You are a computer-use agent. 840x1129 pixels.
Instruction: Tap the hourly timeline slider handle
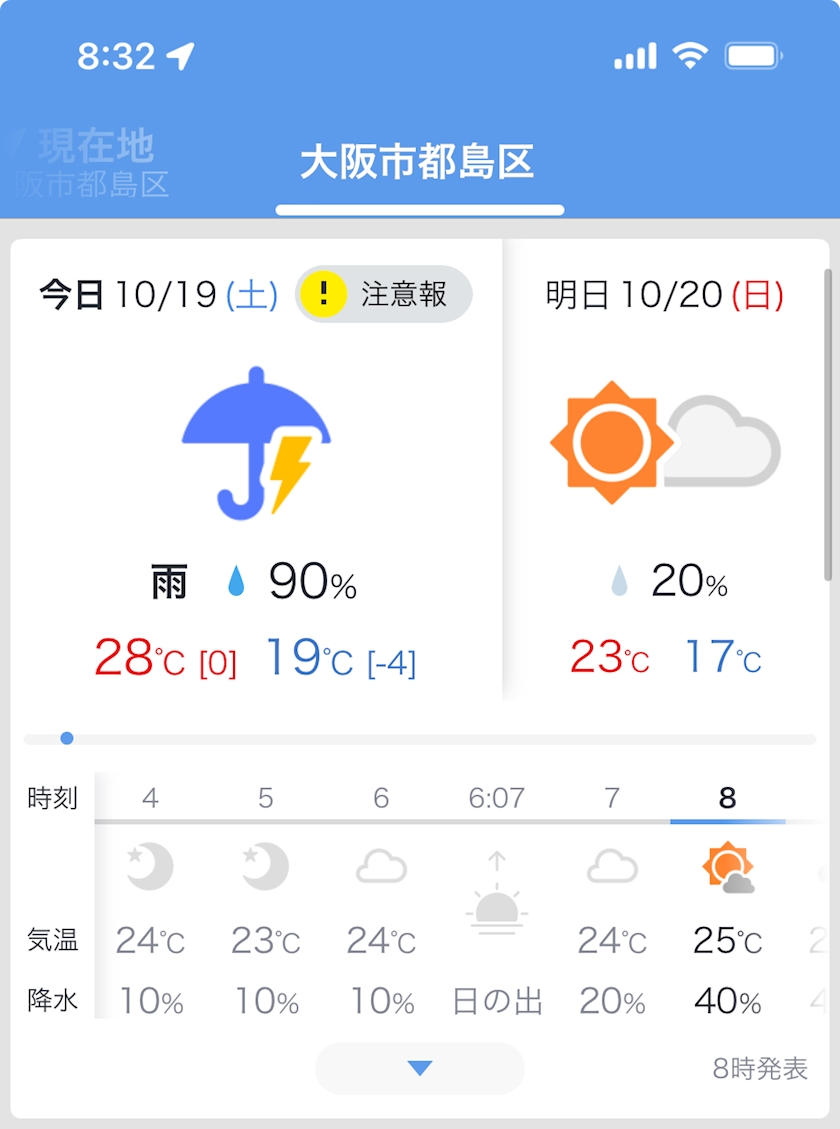(67, 739)
